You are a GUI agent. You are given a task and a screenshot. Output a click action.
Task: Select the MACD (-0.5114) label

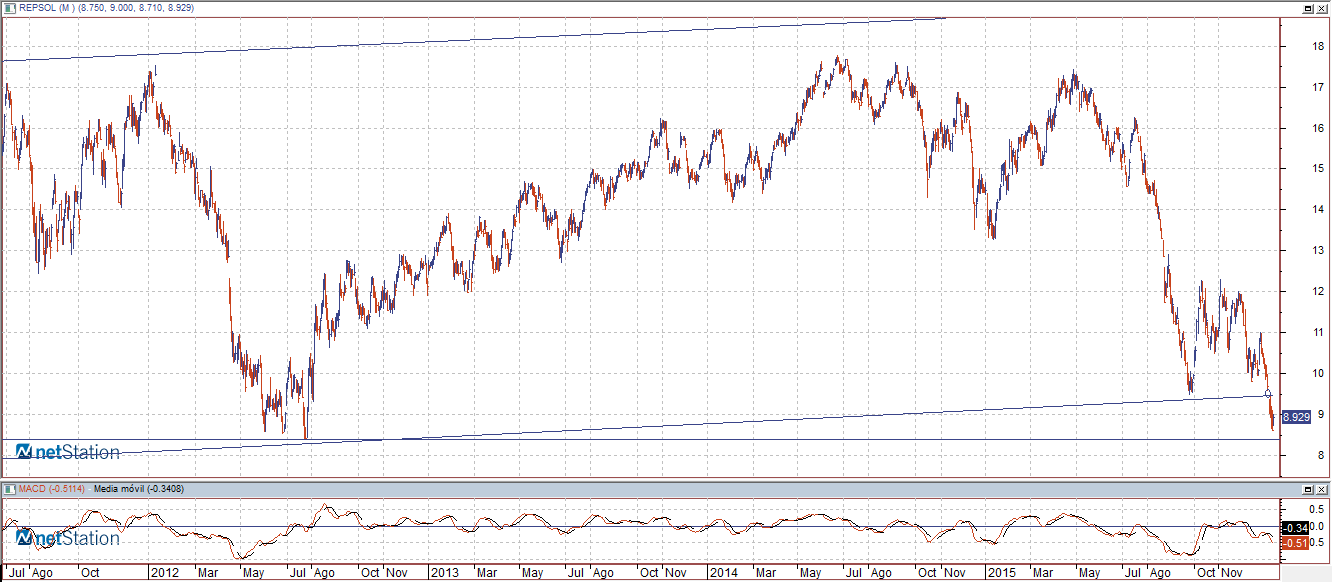(54, 488)
